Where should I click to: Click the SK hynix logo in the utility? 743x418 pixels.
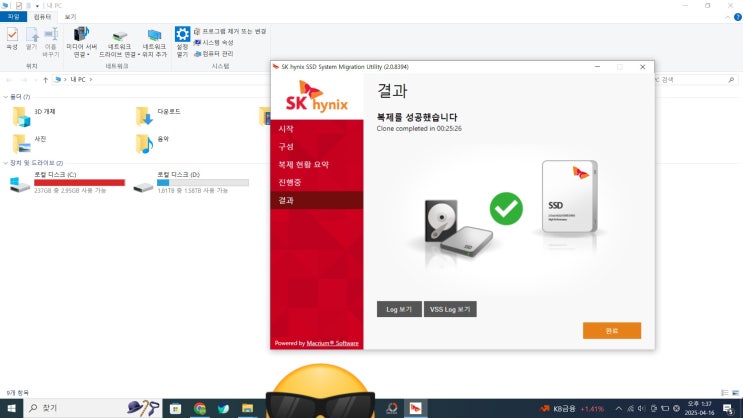317,96
